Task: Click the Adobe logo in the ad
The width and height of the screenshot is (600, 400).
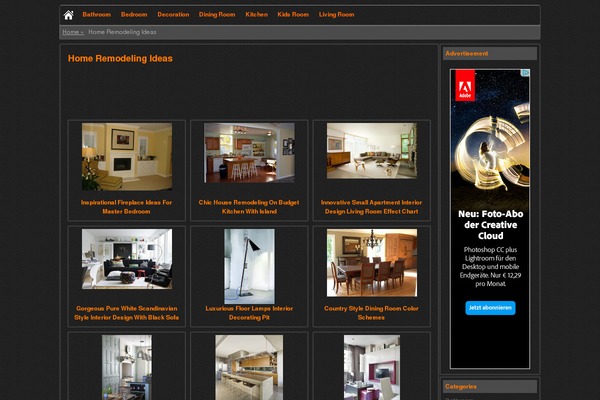Action: (x=465, y=85)
